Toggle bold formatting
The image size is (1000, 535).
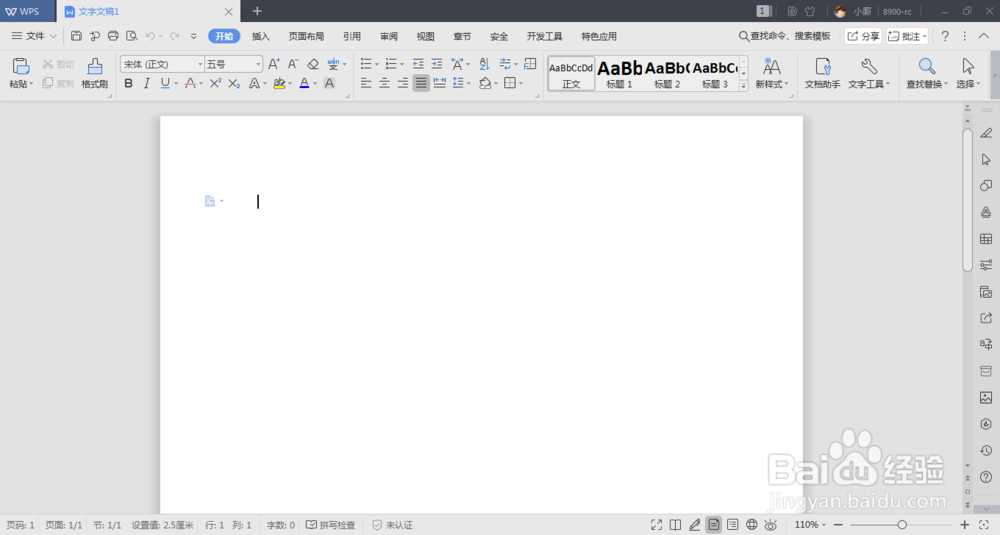[x=128, y=84]
